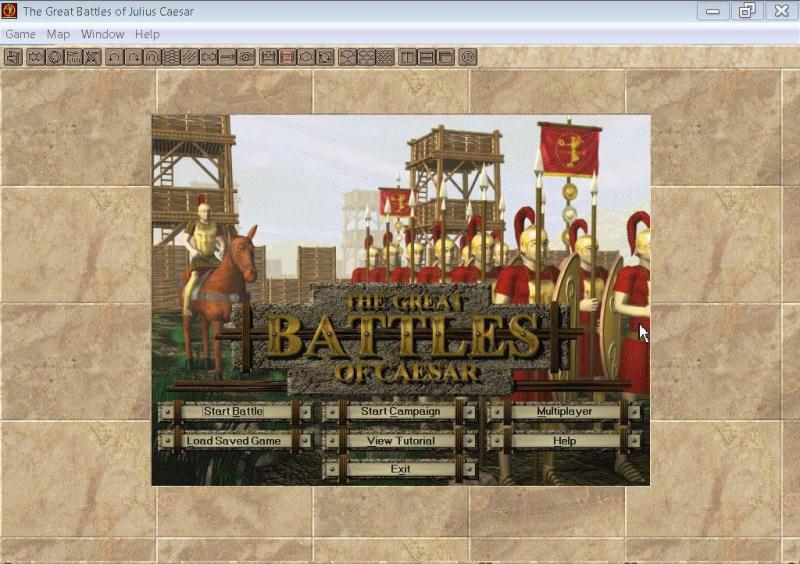800x564 pixels.
Task: Click the counter-clockwise rotate arrow toolbar icon
Action: 114,57
